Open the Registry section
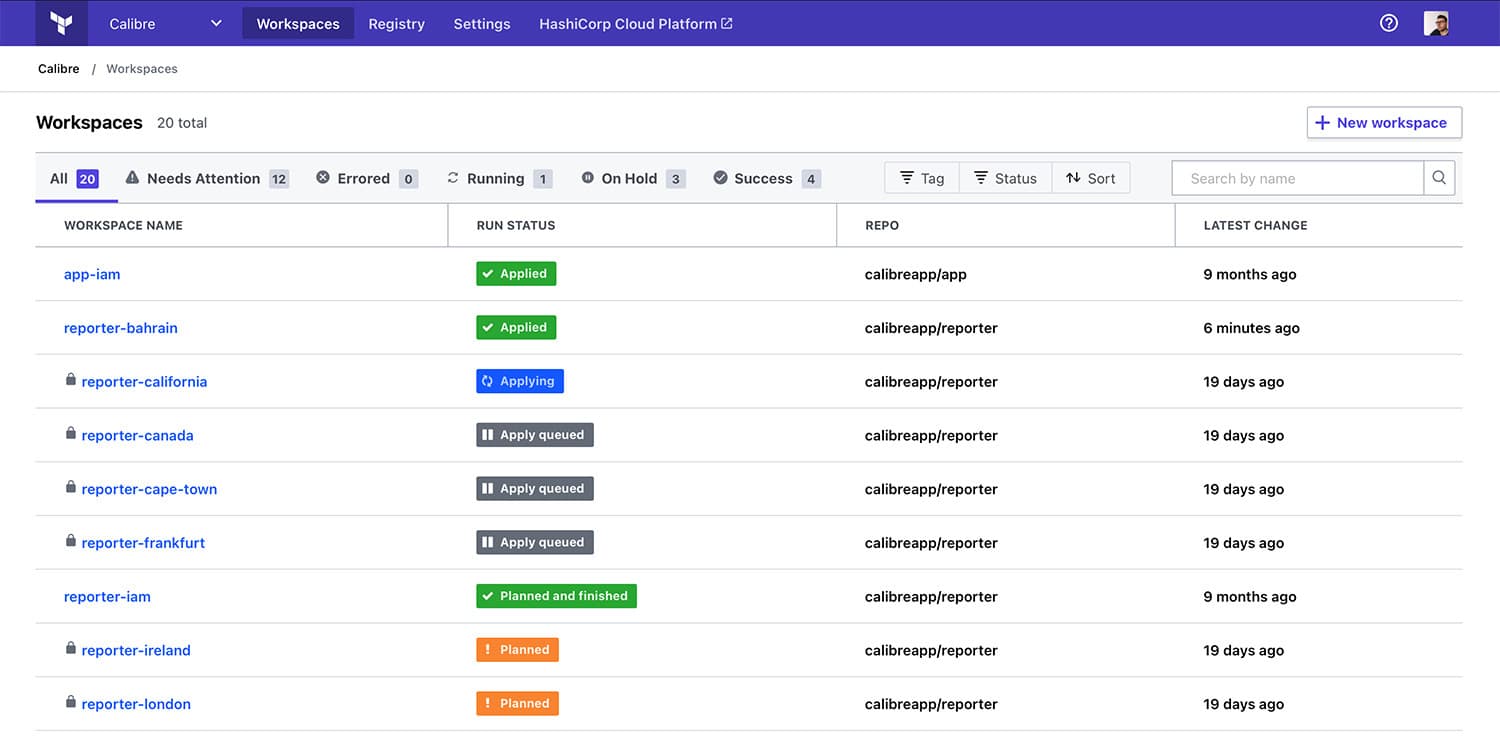 396,23
